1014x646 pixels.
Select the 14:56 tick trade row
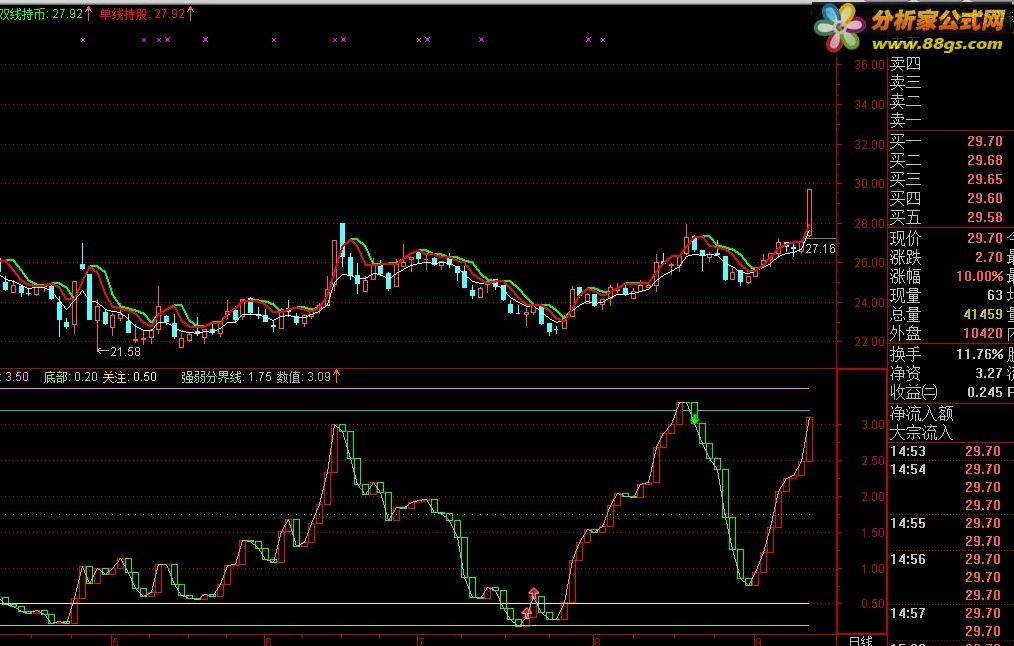coord(951,559)
